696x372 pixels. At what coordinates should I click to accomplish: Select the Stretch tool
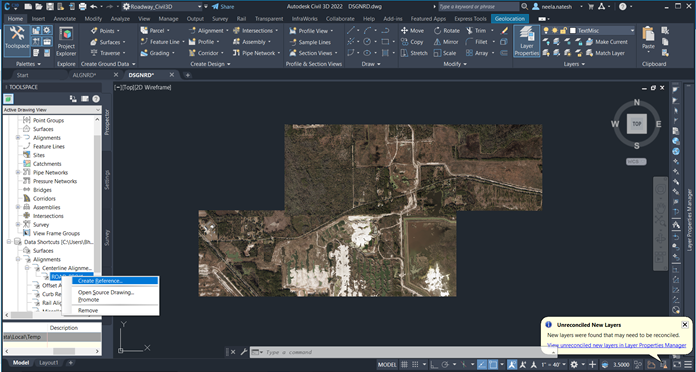click(x=414, y=53)
